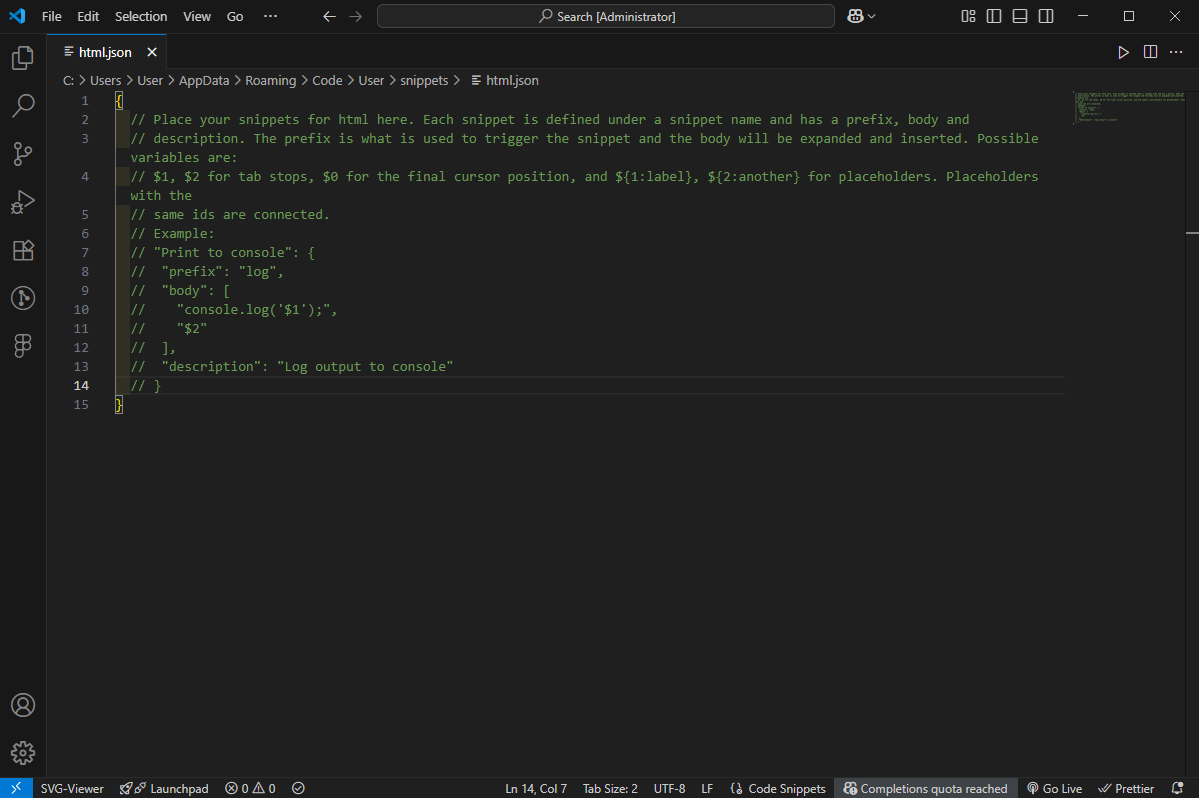The height and width of the screenshot is (798, 1199).
Task: Switch to the html.json editor tab
Action: coord(105,51)
